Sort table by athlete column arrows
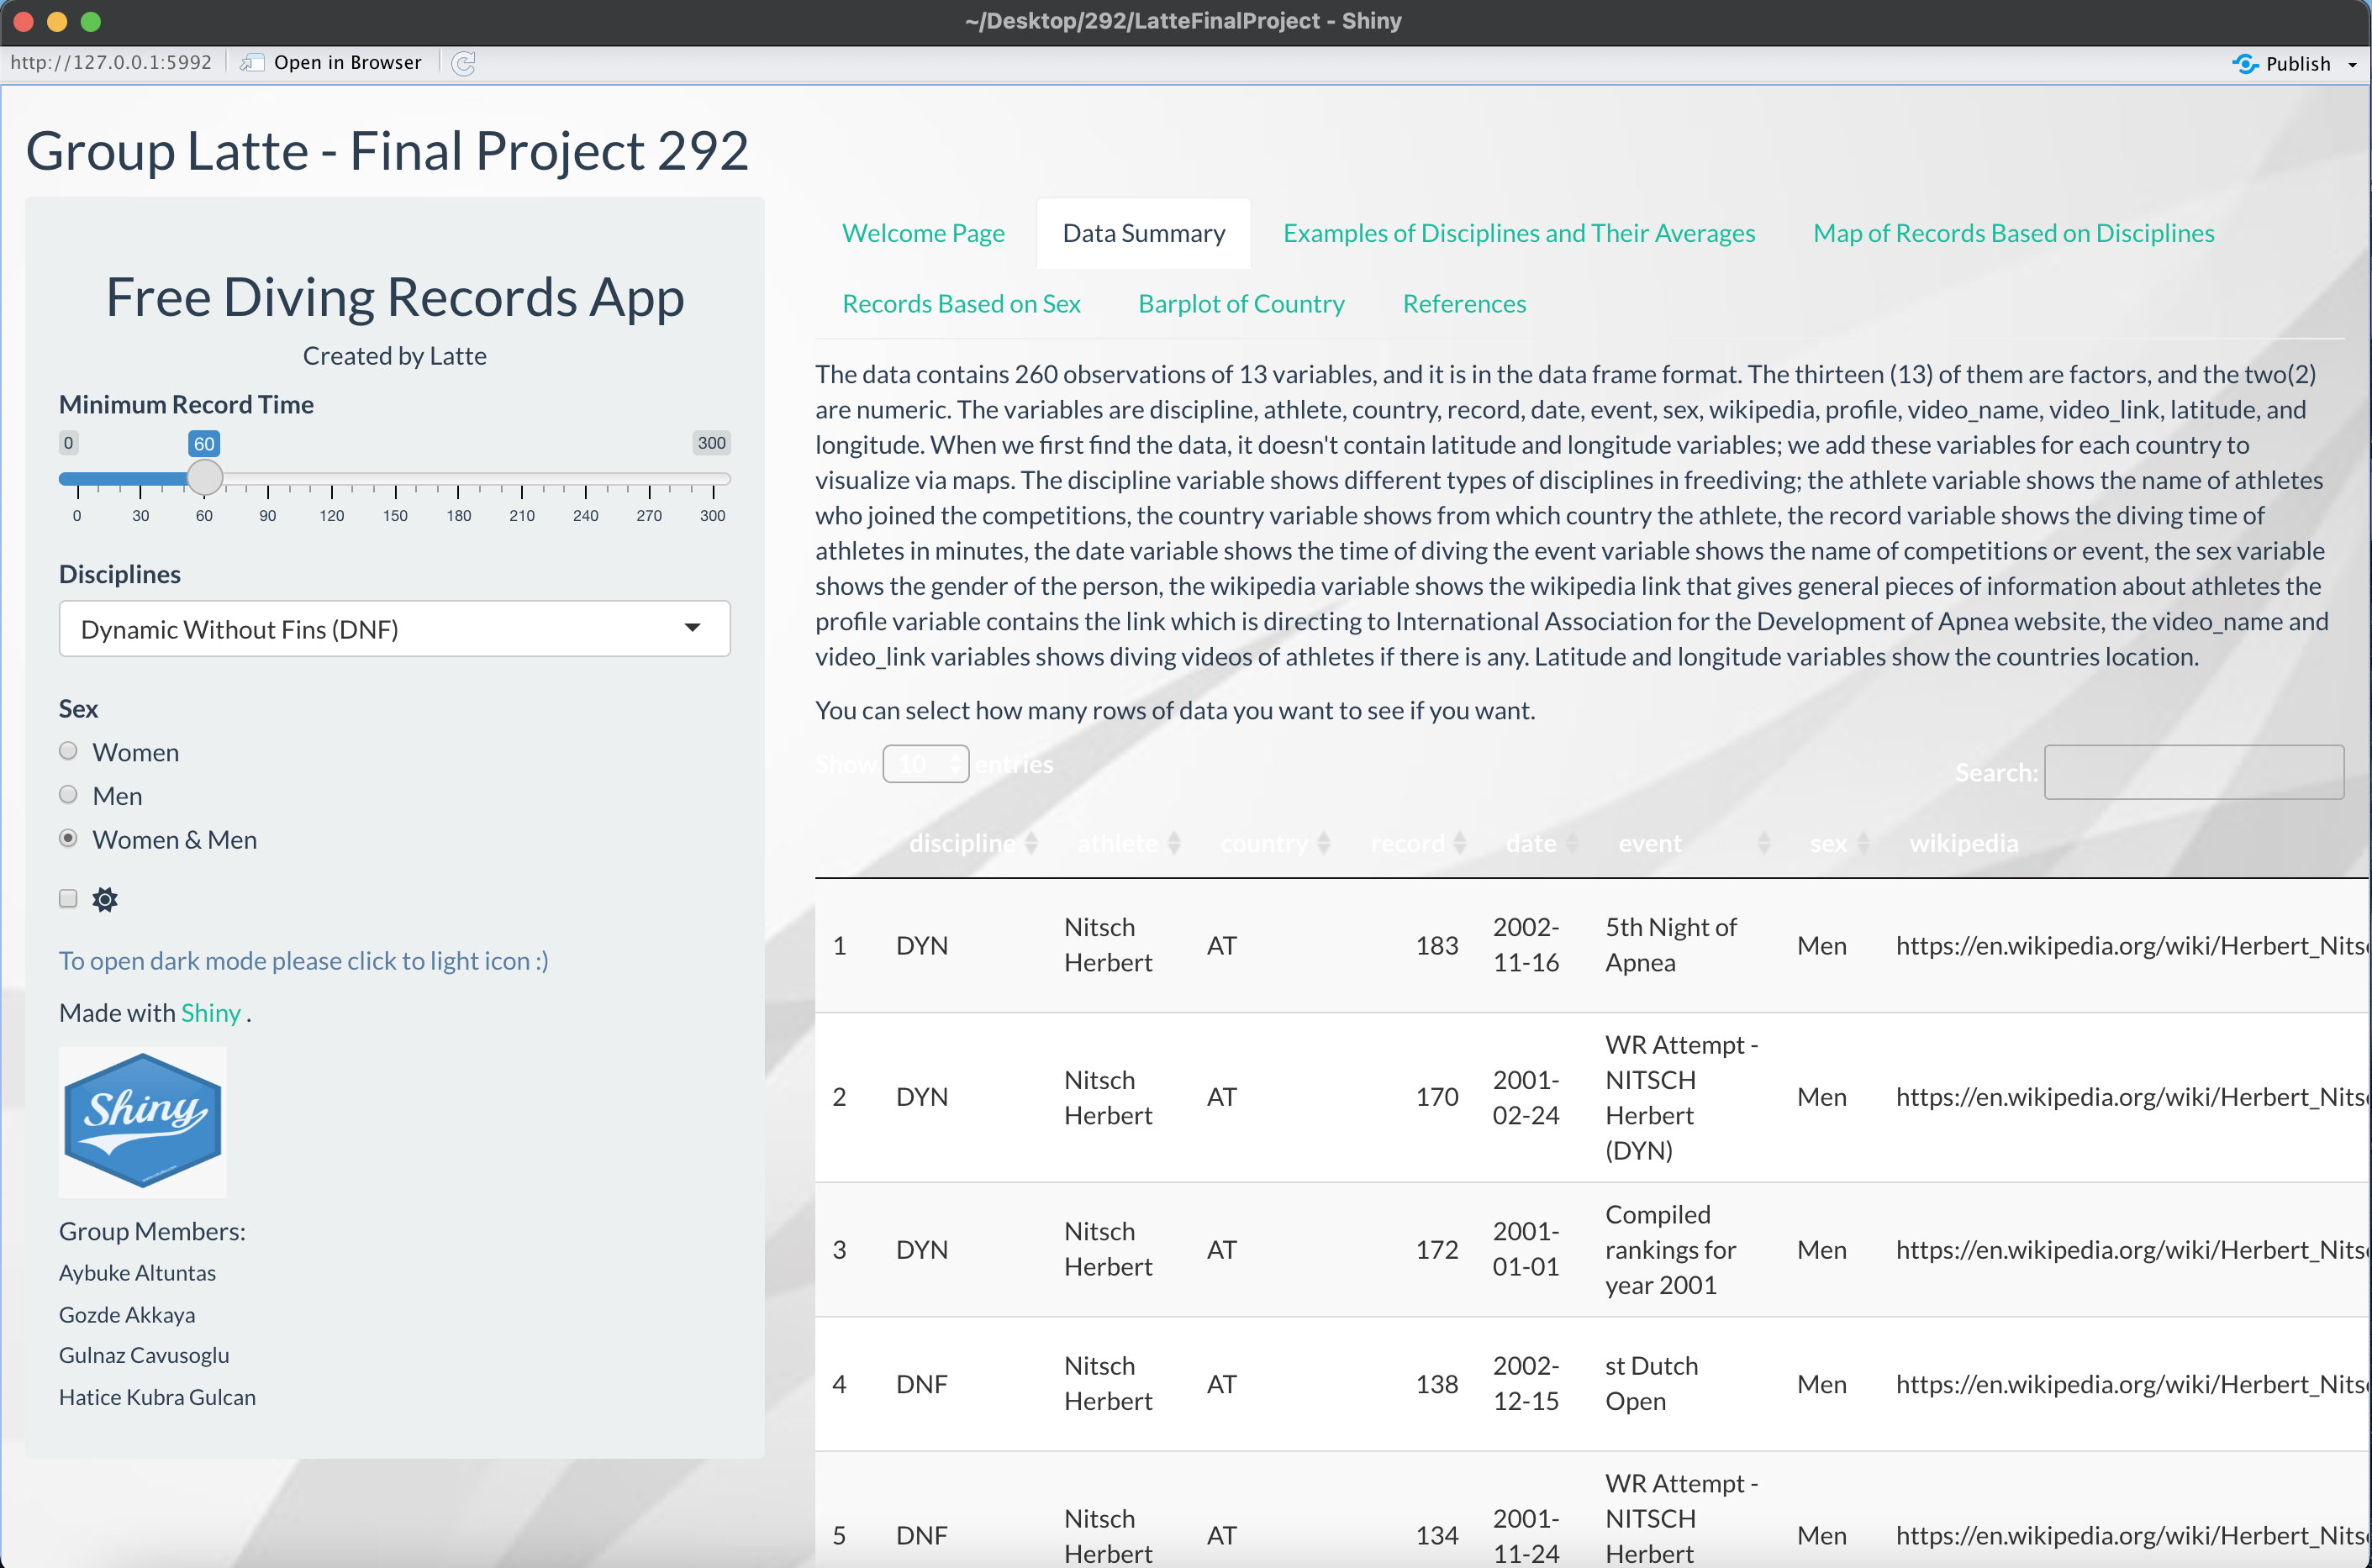Viewport: 2372px width, 1568px height. [1174, 844]
